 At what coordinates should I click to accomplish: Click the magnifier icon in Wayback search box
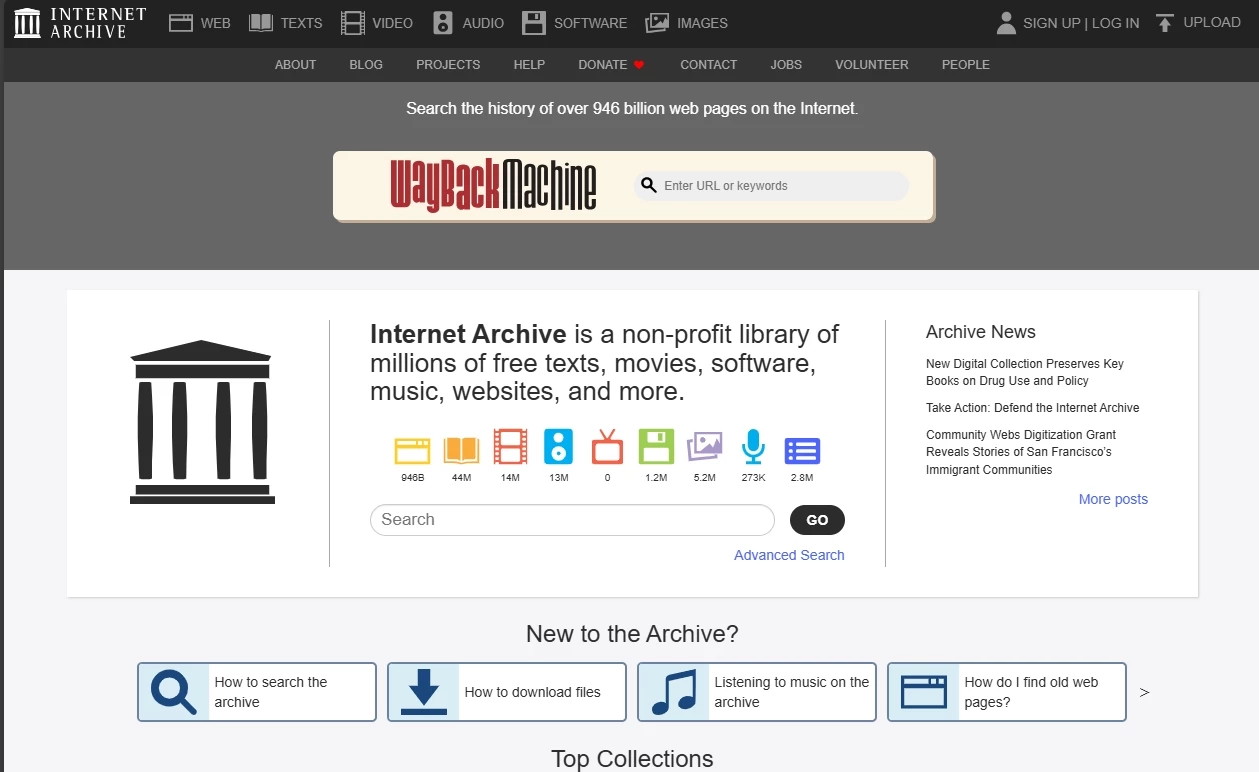pos(649,185)
